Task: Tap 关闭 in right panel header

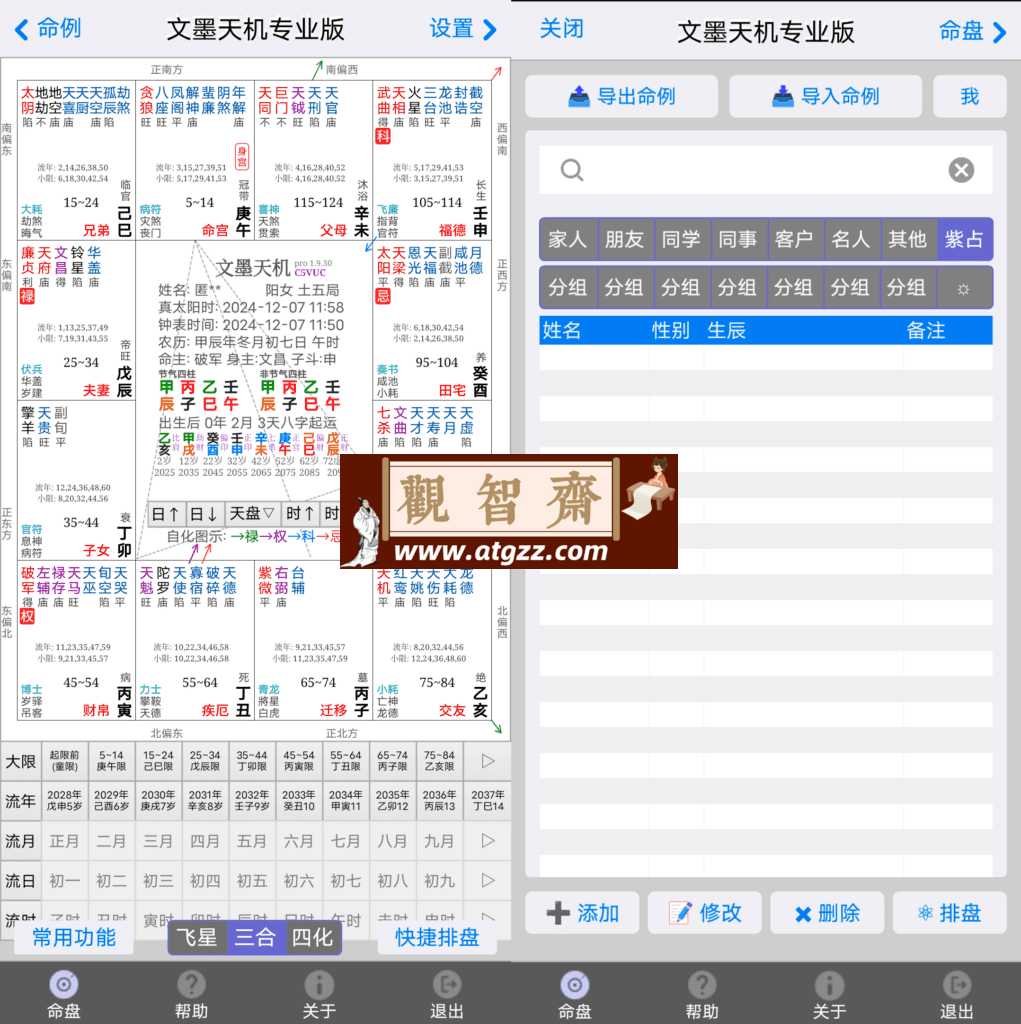Action: click(562, 29)
